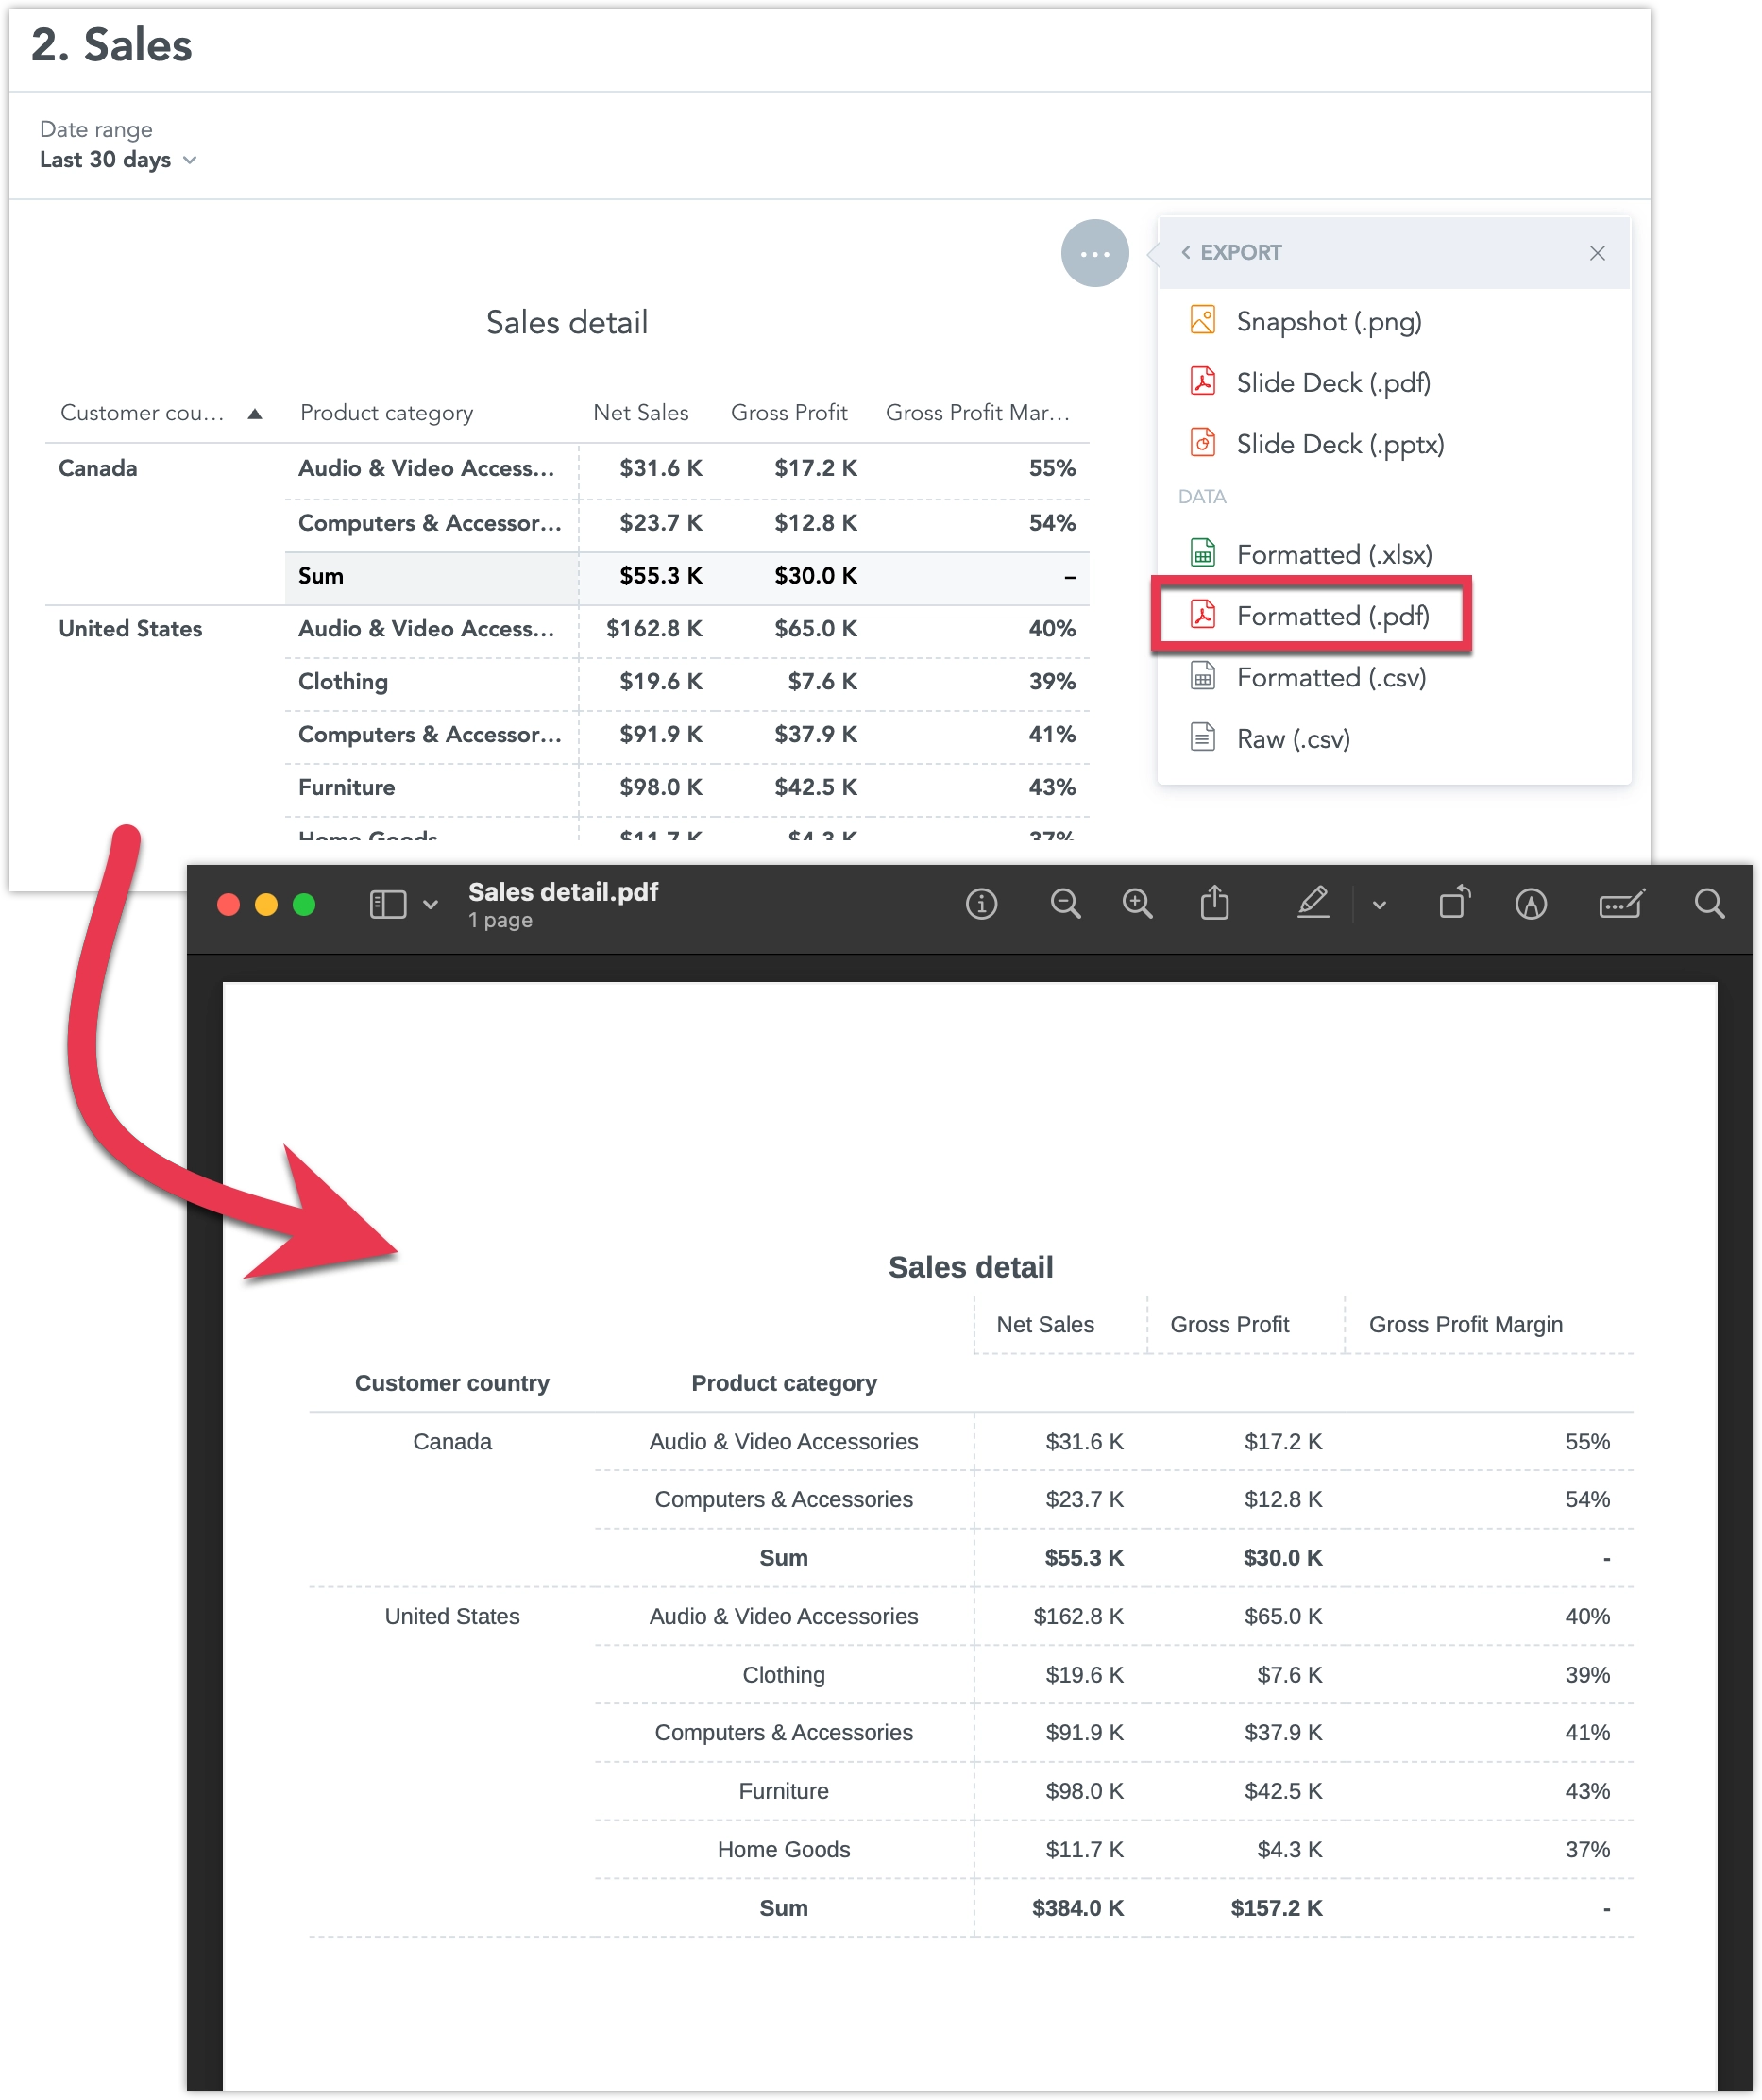Export data as Raw (.csv)

(x=1292, y=738)
